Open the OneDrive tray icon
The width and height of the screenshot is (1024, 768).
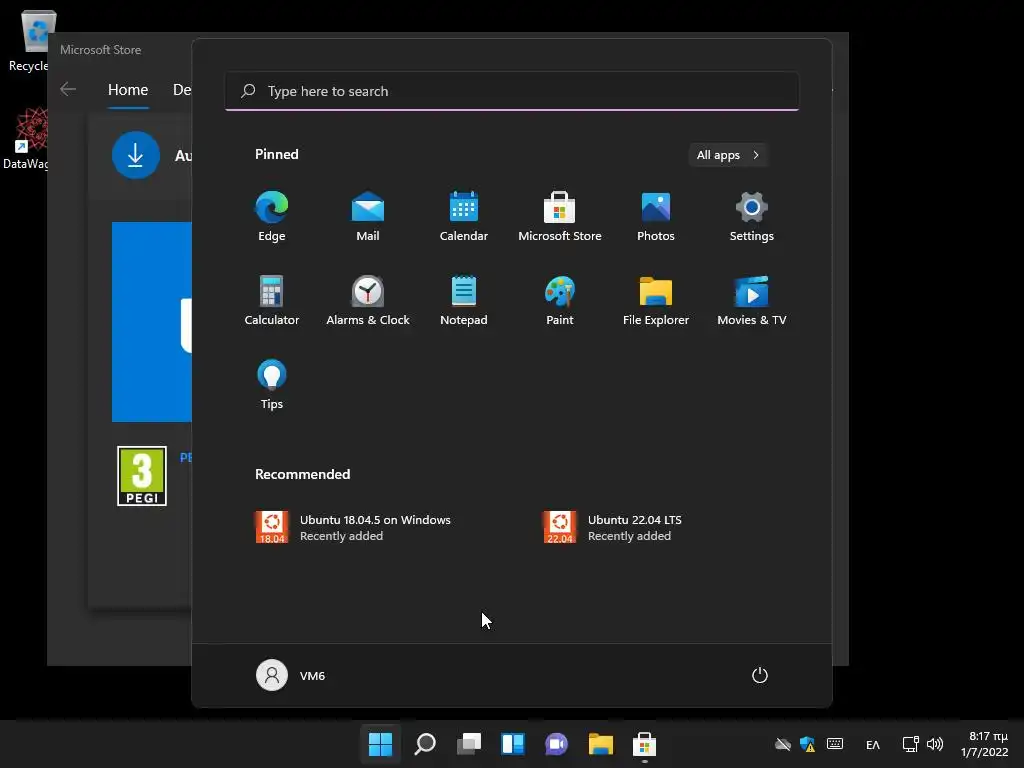783,744
